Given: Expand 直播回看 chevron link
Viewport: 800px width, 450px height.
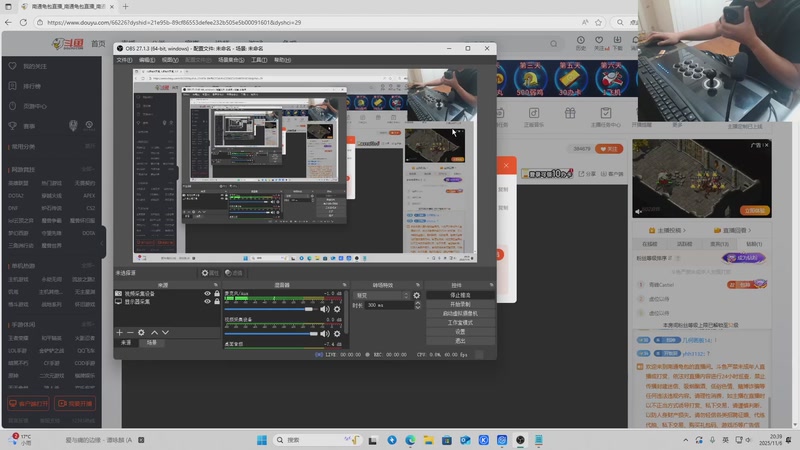Looking at the screenshot, I should [749, 231].
